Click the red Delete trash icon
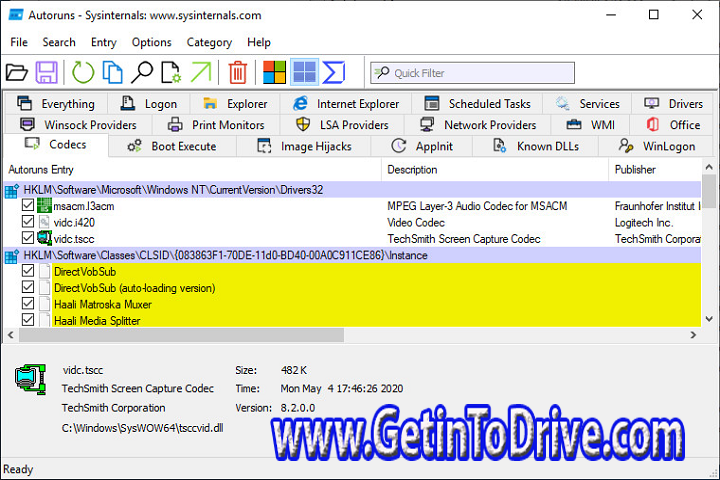This screenshot has width=720, height=480. tap(238, 73)
